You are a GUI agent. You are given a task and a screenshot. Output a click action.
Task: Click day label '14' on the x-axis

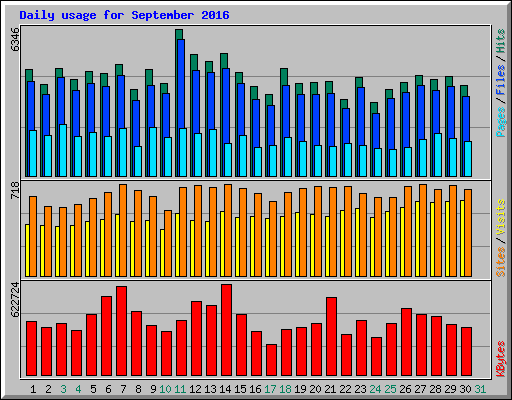(225, 389)
